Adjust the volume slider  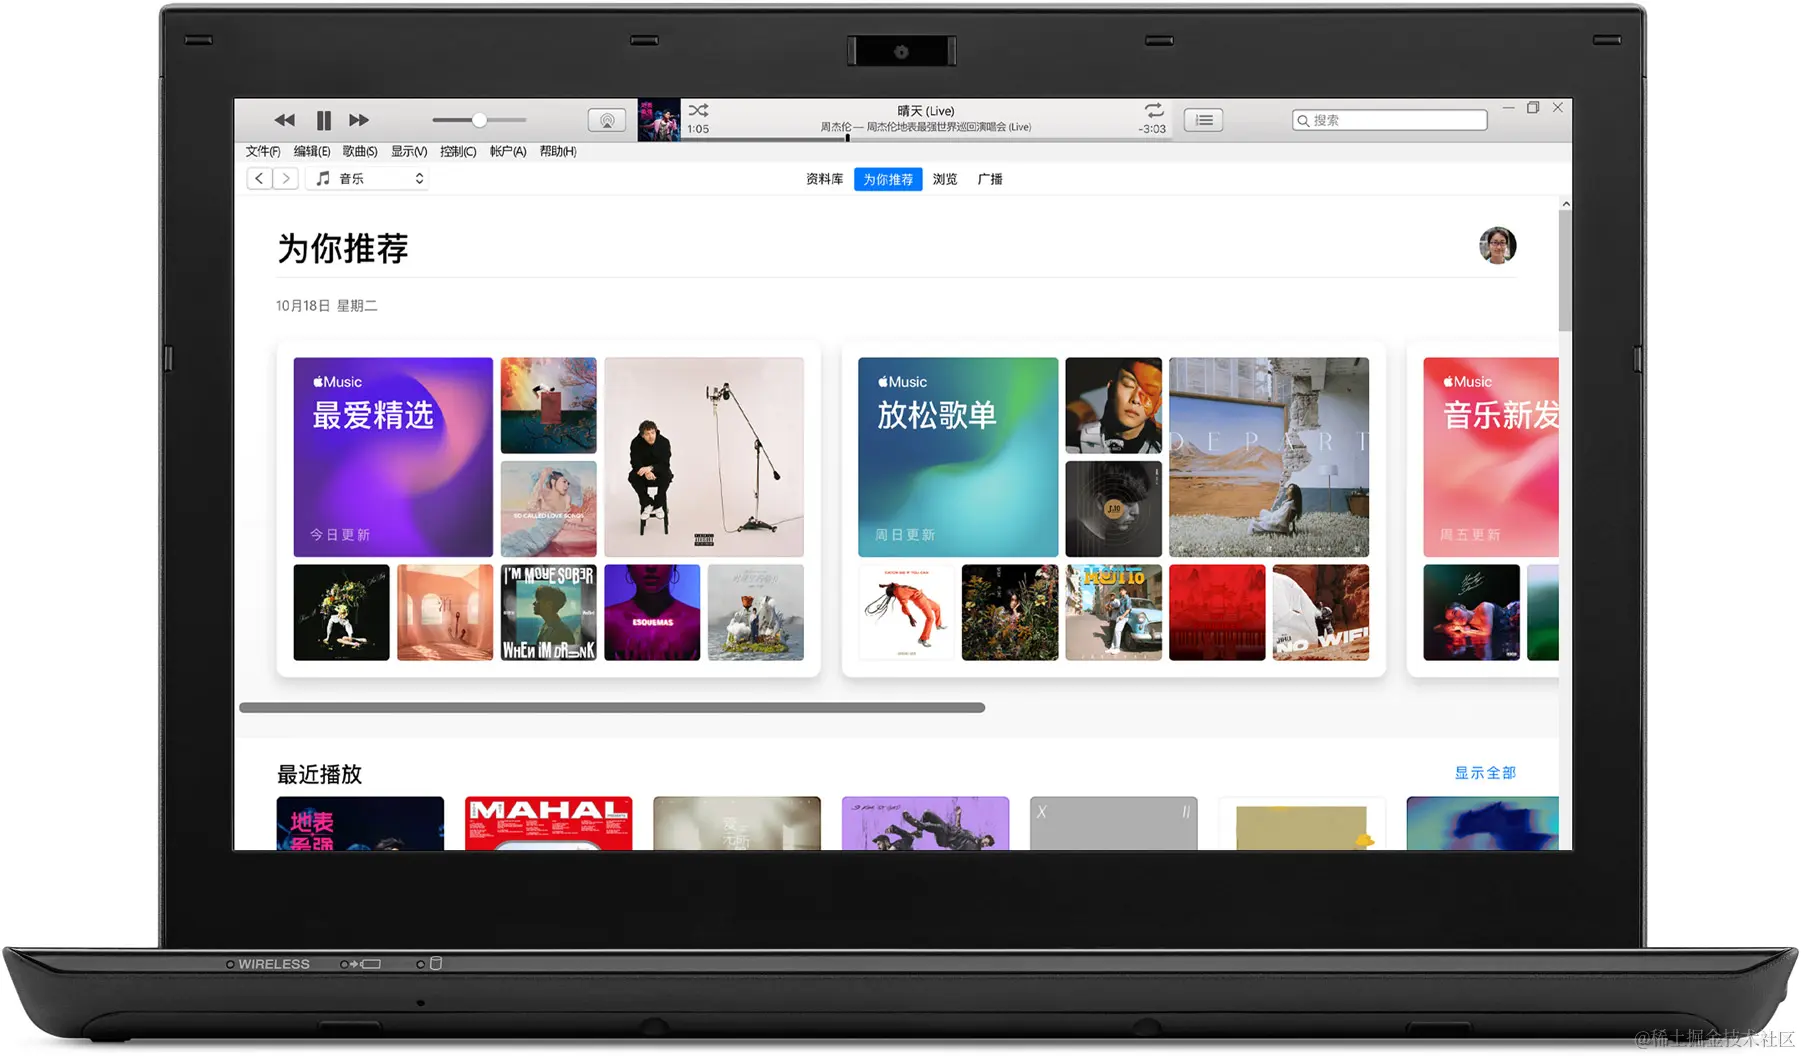tap(478, 120)
